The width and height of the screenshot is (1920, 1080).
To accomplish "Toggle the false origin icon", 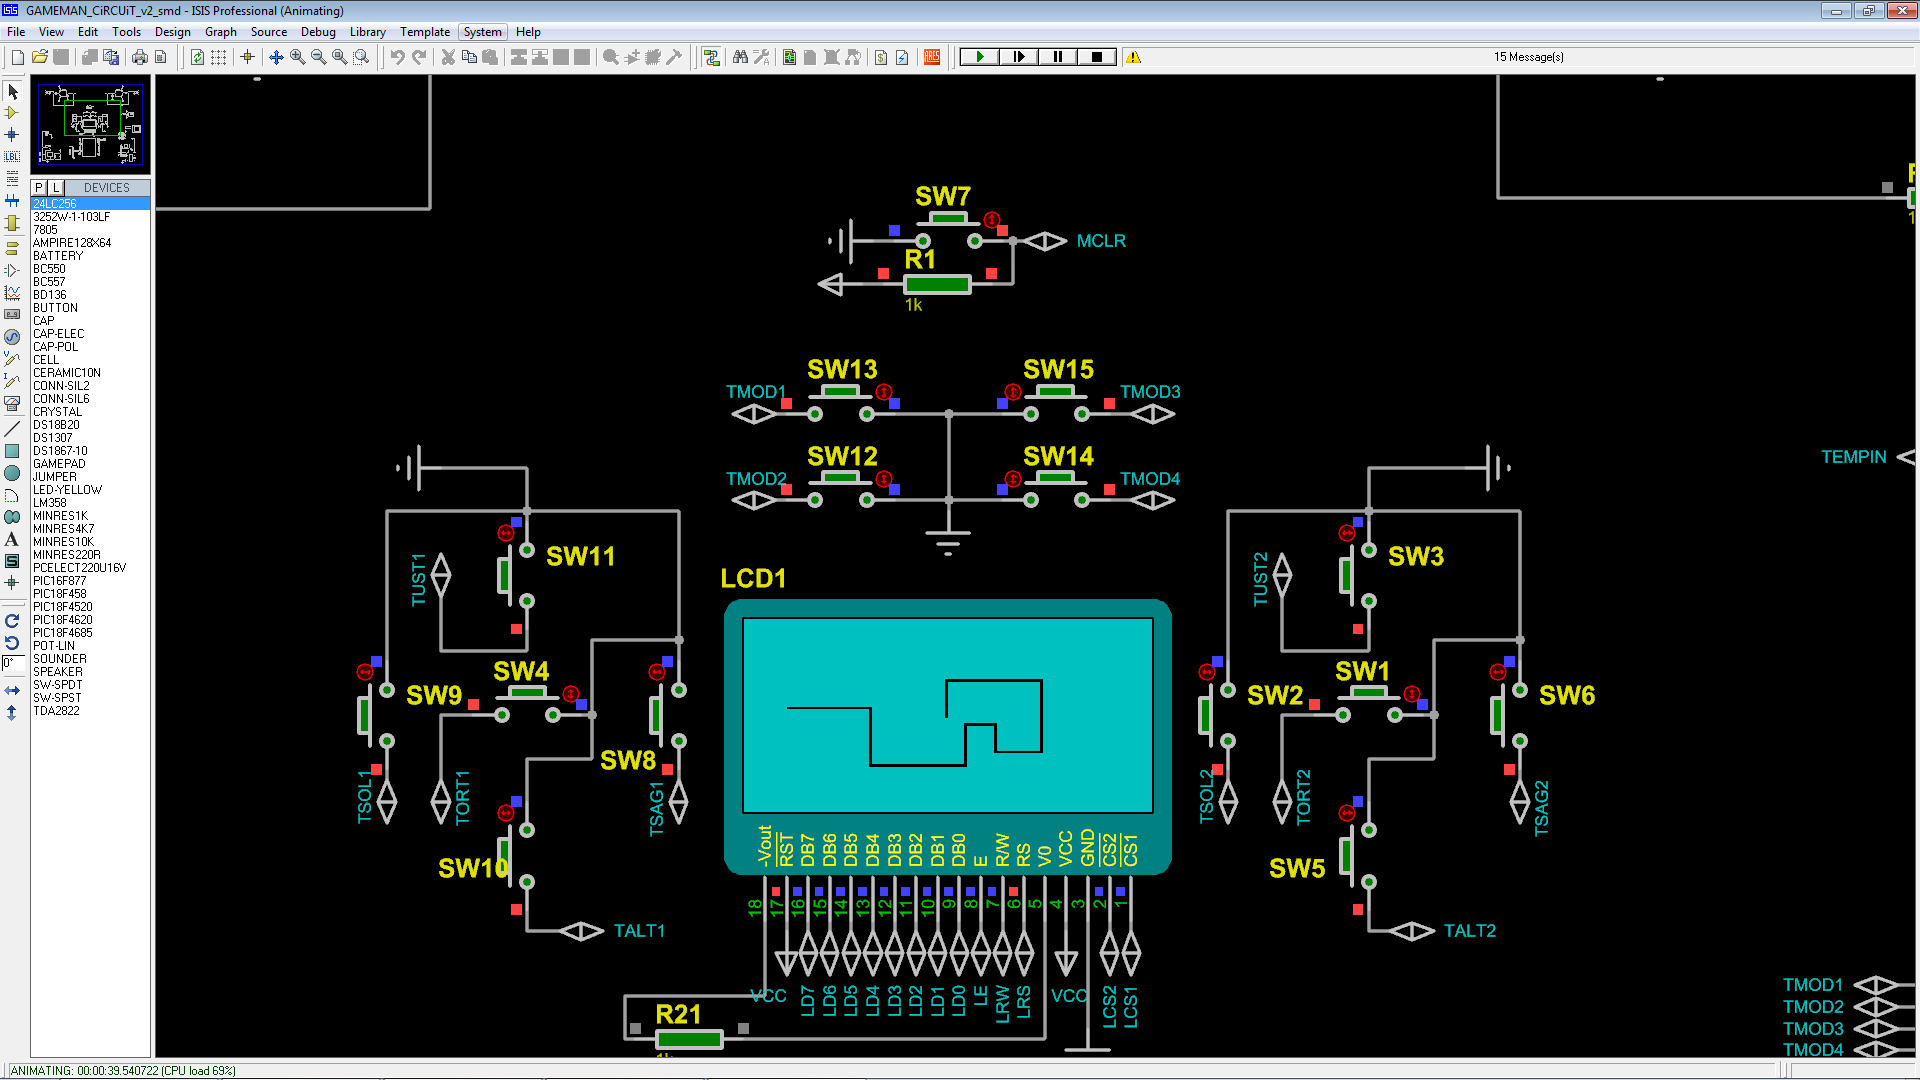I will click(x=247, y=57).
